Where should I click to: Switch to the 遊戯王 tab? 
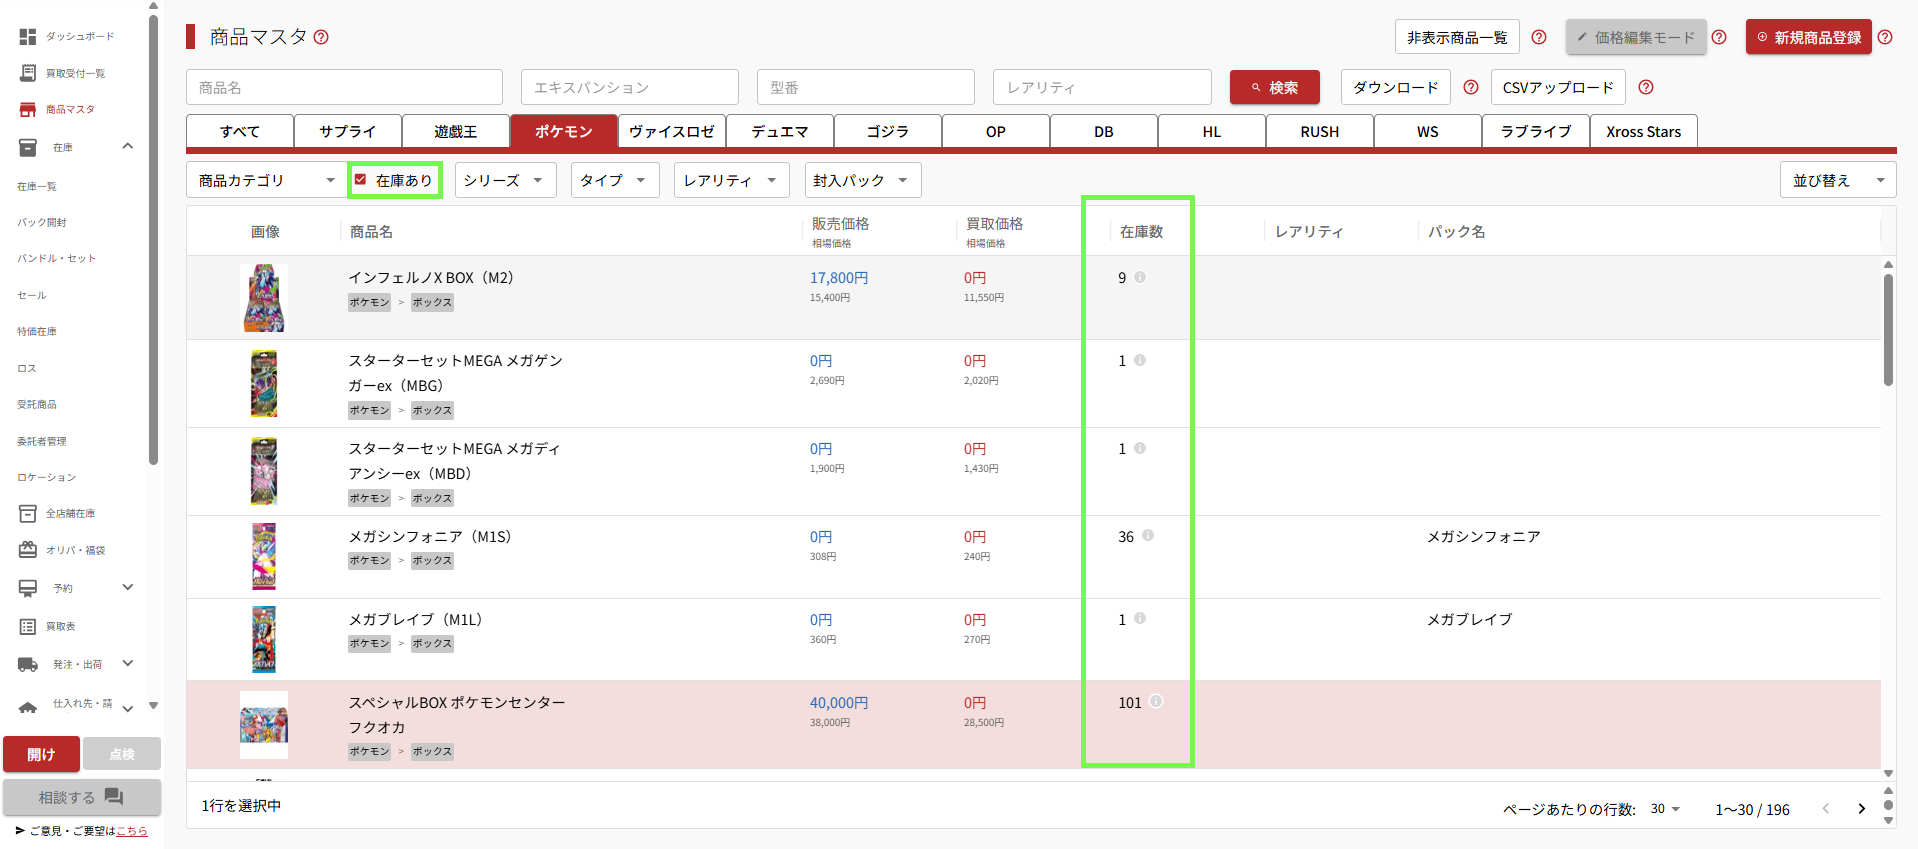click(455, 132)
